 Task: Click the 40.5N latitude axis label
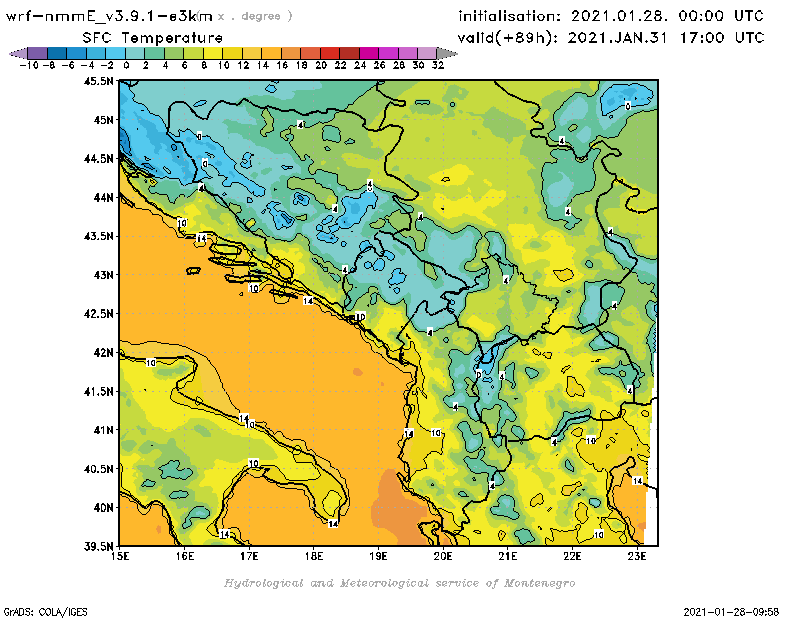(x=98, y=468)
